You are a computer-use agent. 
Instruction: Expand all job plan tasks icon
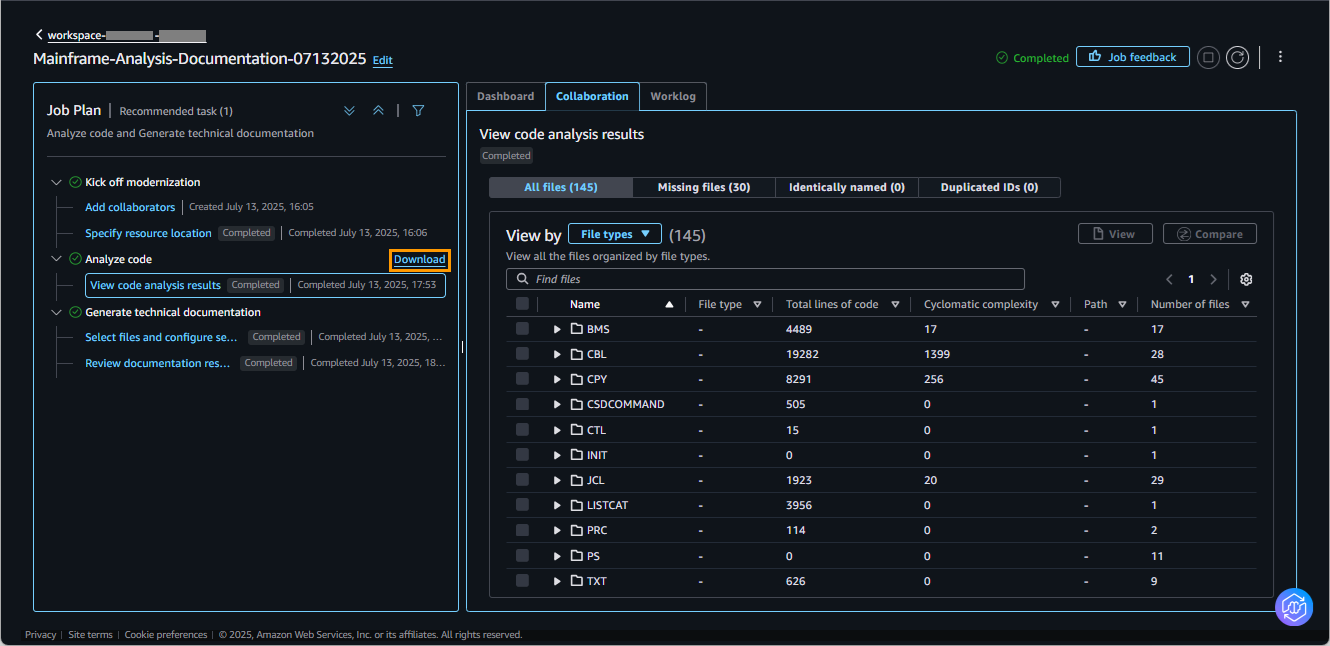(x=349, y=111)
